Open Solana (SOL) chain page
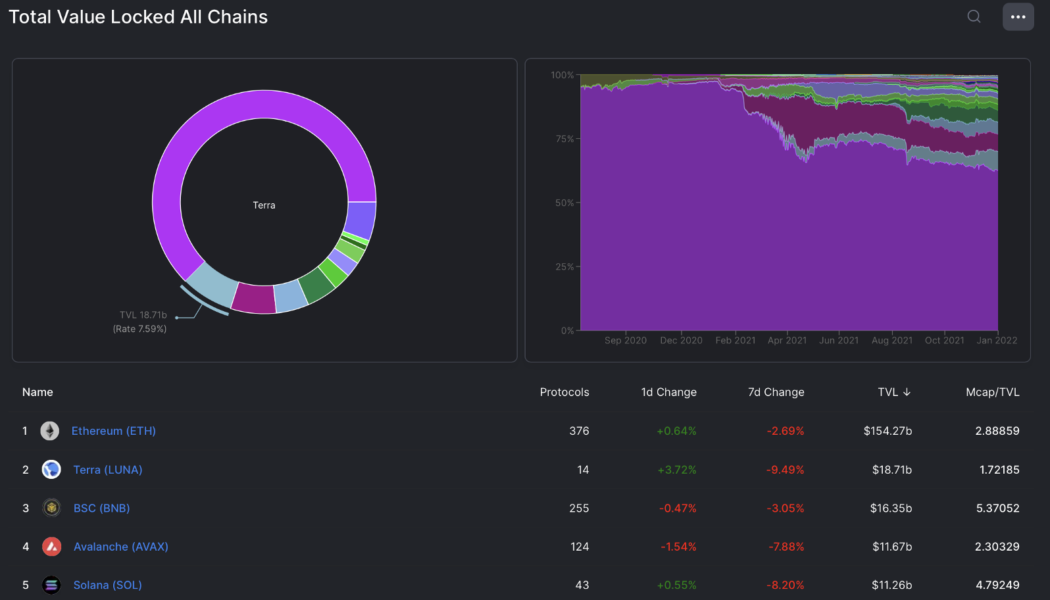Screen dimensions: 1050x600 [107, 585]
